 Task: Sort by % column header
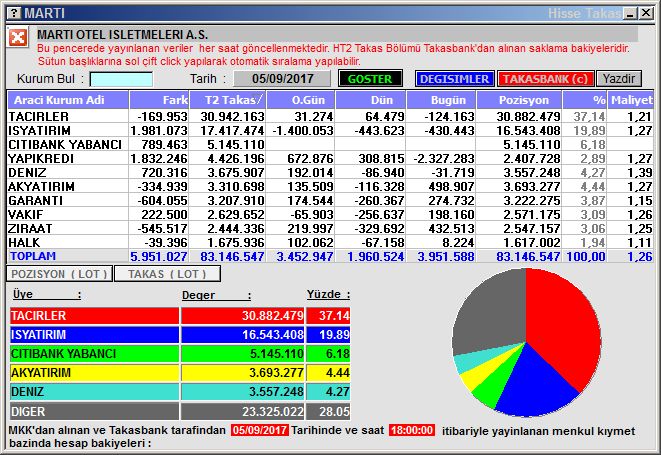click(585, 100)
